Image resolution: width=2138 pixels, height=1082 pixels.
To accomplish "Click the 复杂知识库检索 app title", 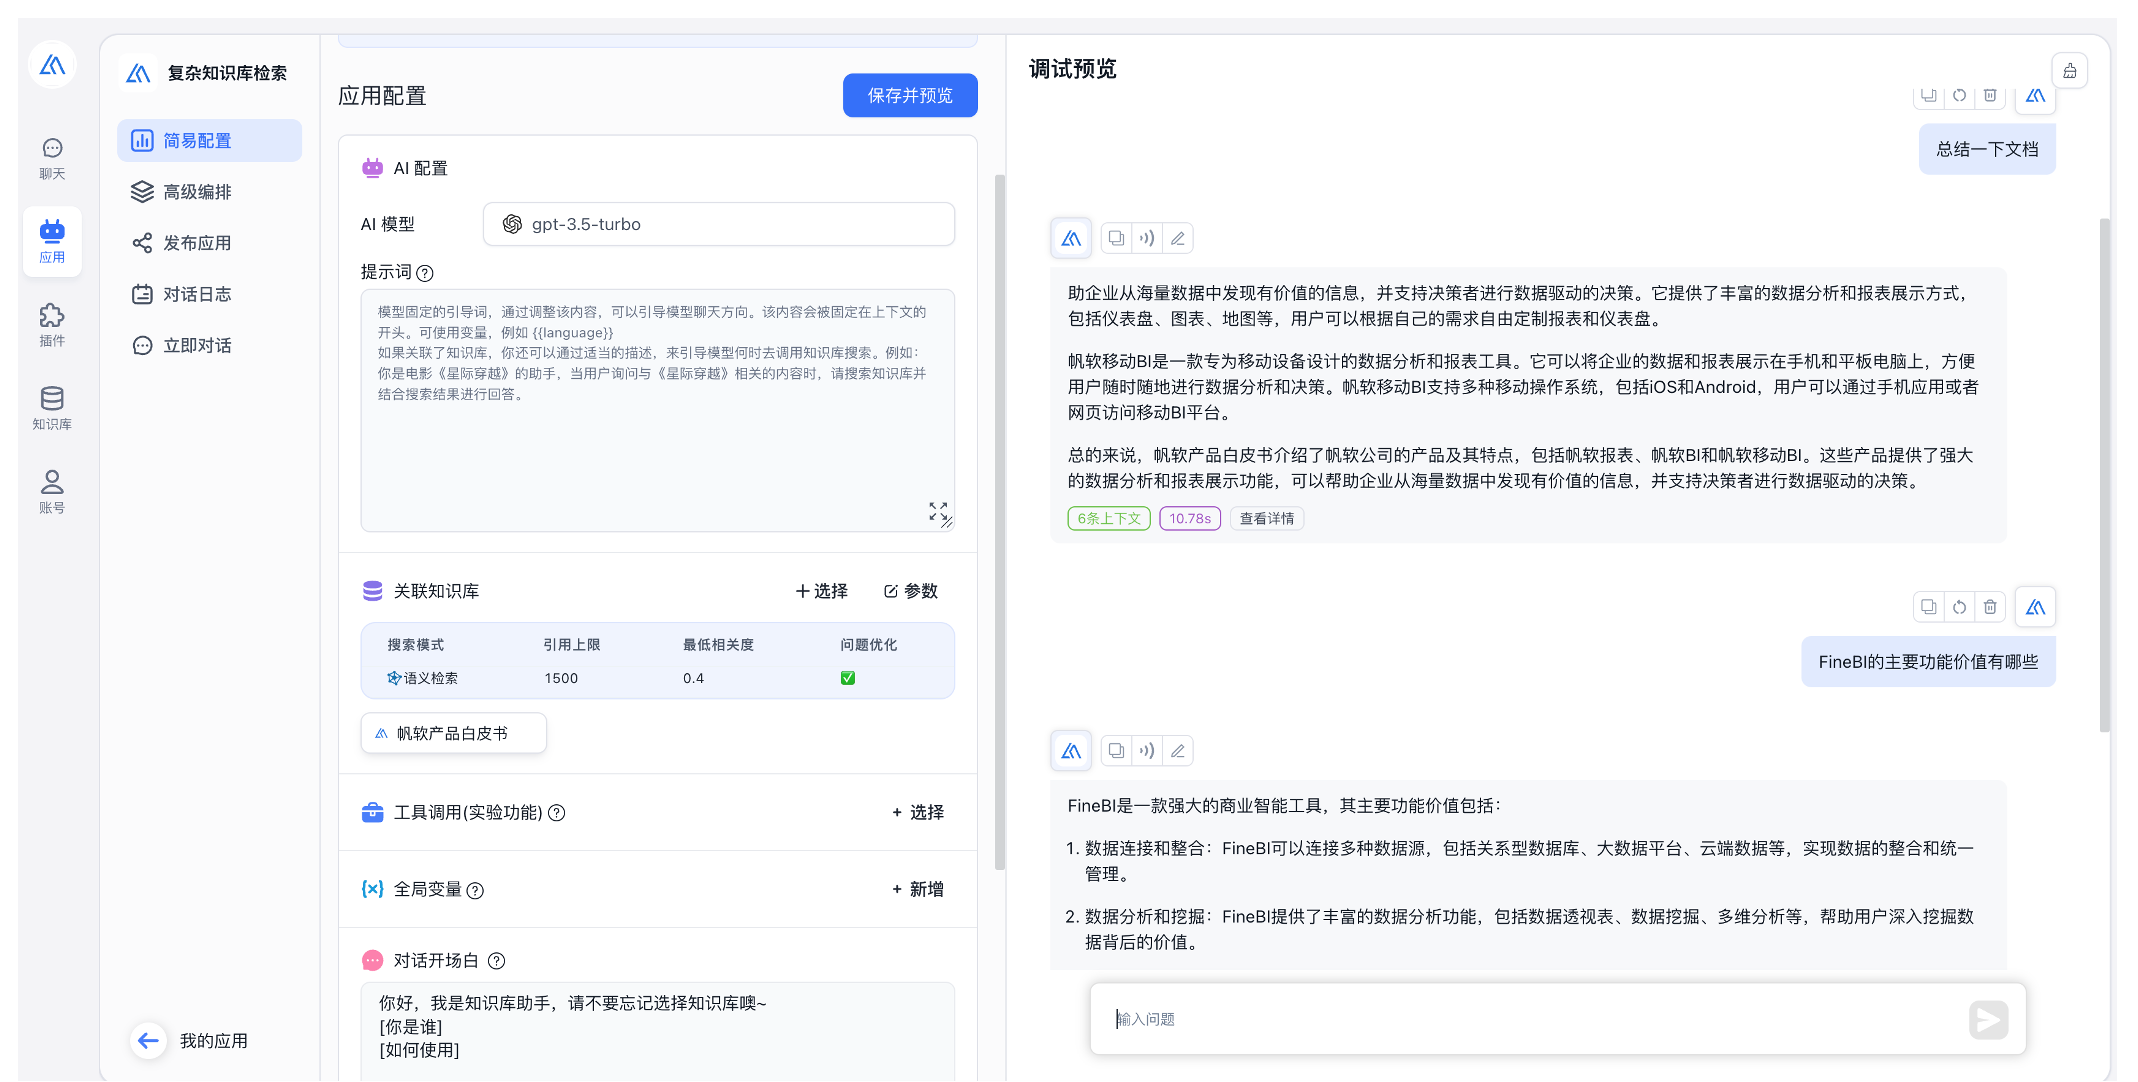I will (x=227, y=73).
